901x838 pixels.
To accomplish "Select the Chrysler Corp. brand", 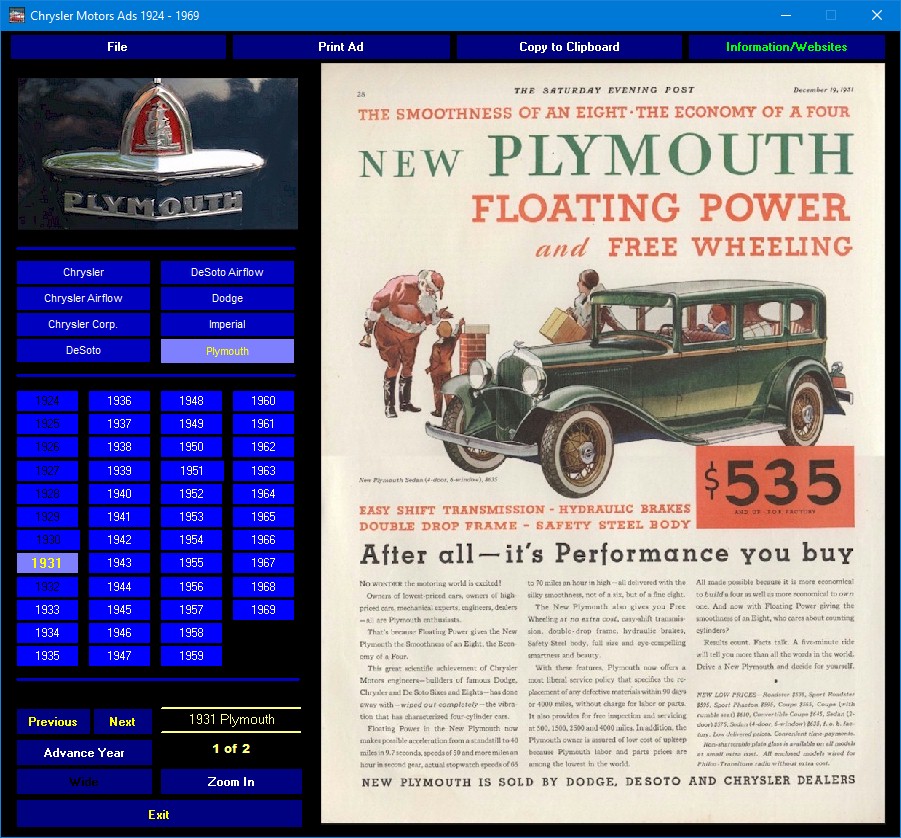I will (83, 324).
